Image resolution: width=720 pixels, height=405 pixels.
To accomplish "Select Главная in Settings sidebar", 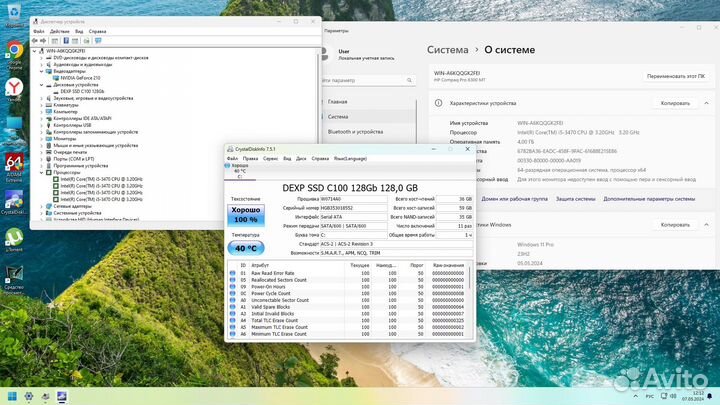I will click(338, 101).
